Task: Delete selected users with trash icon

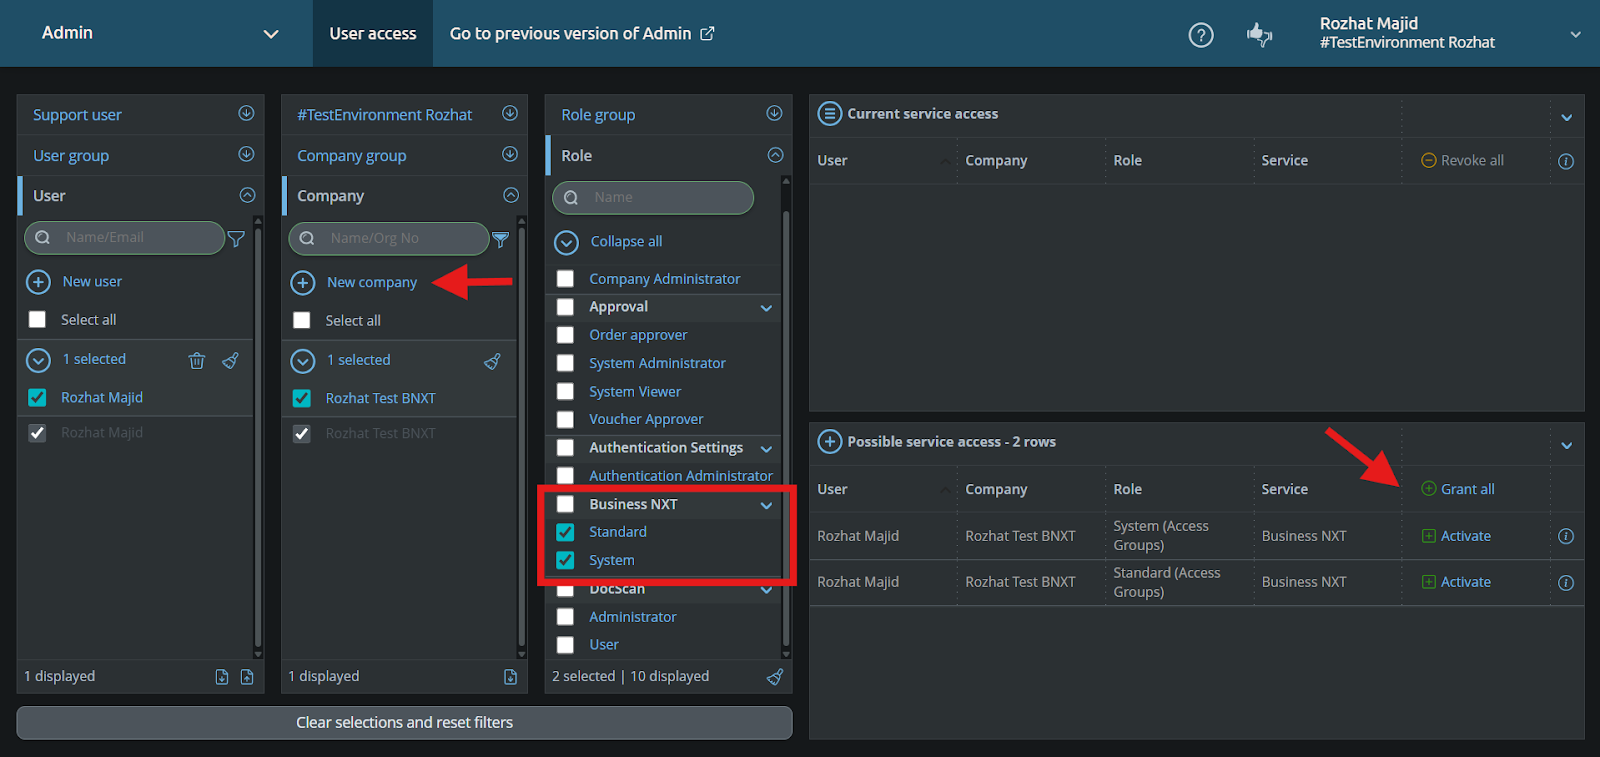Action: click(197, 360)
